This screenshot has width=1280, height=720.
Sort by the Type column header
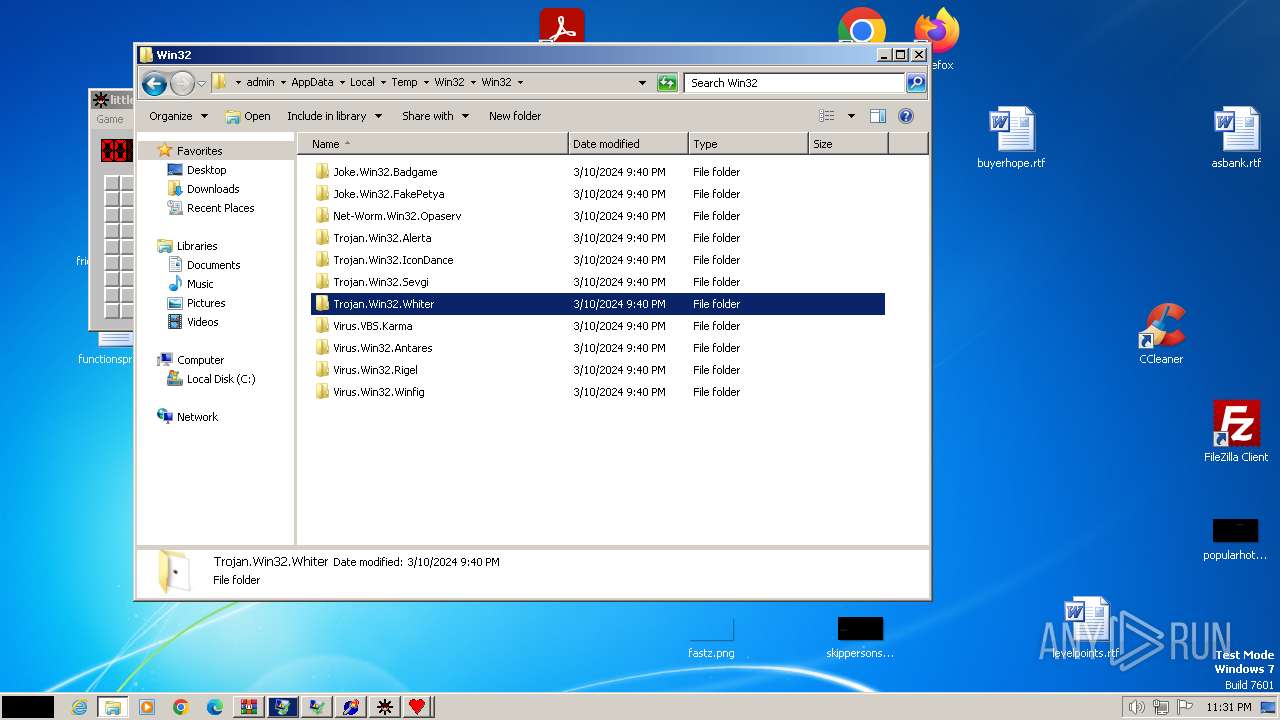point(748,144)
